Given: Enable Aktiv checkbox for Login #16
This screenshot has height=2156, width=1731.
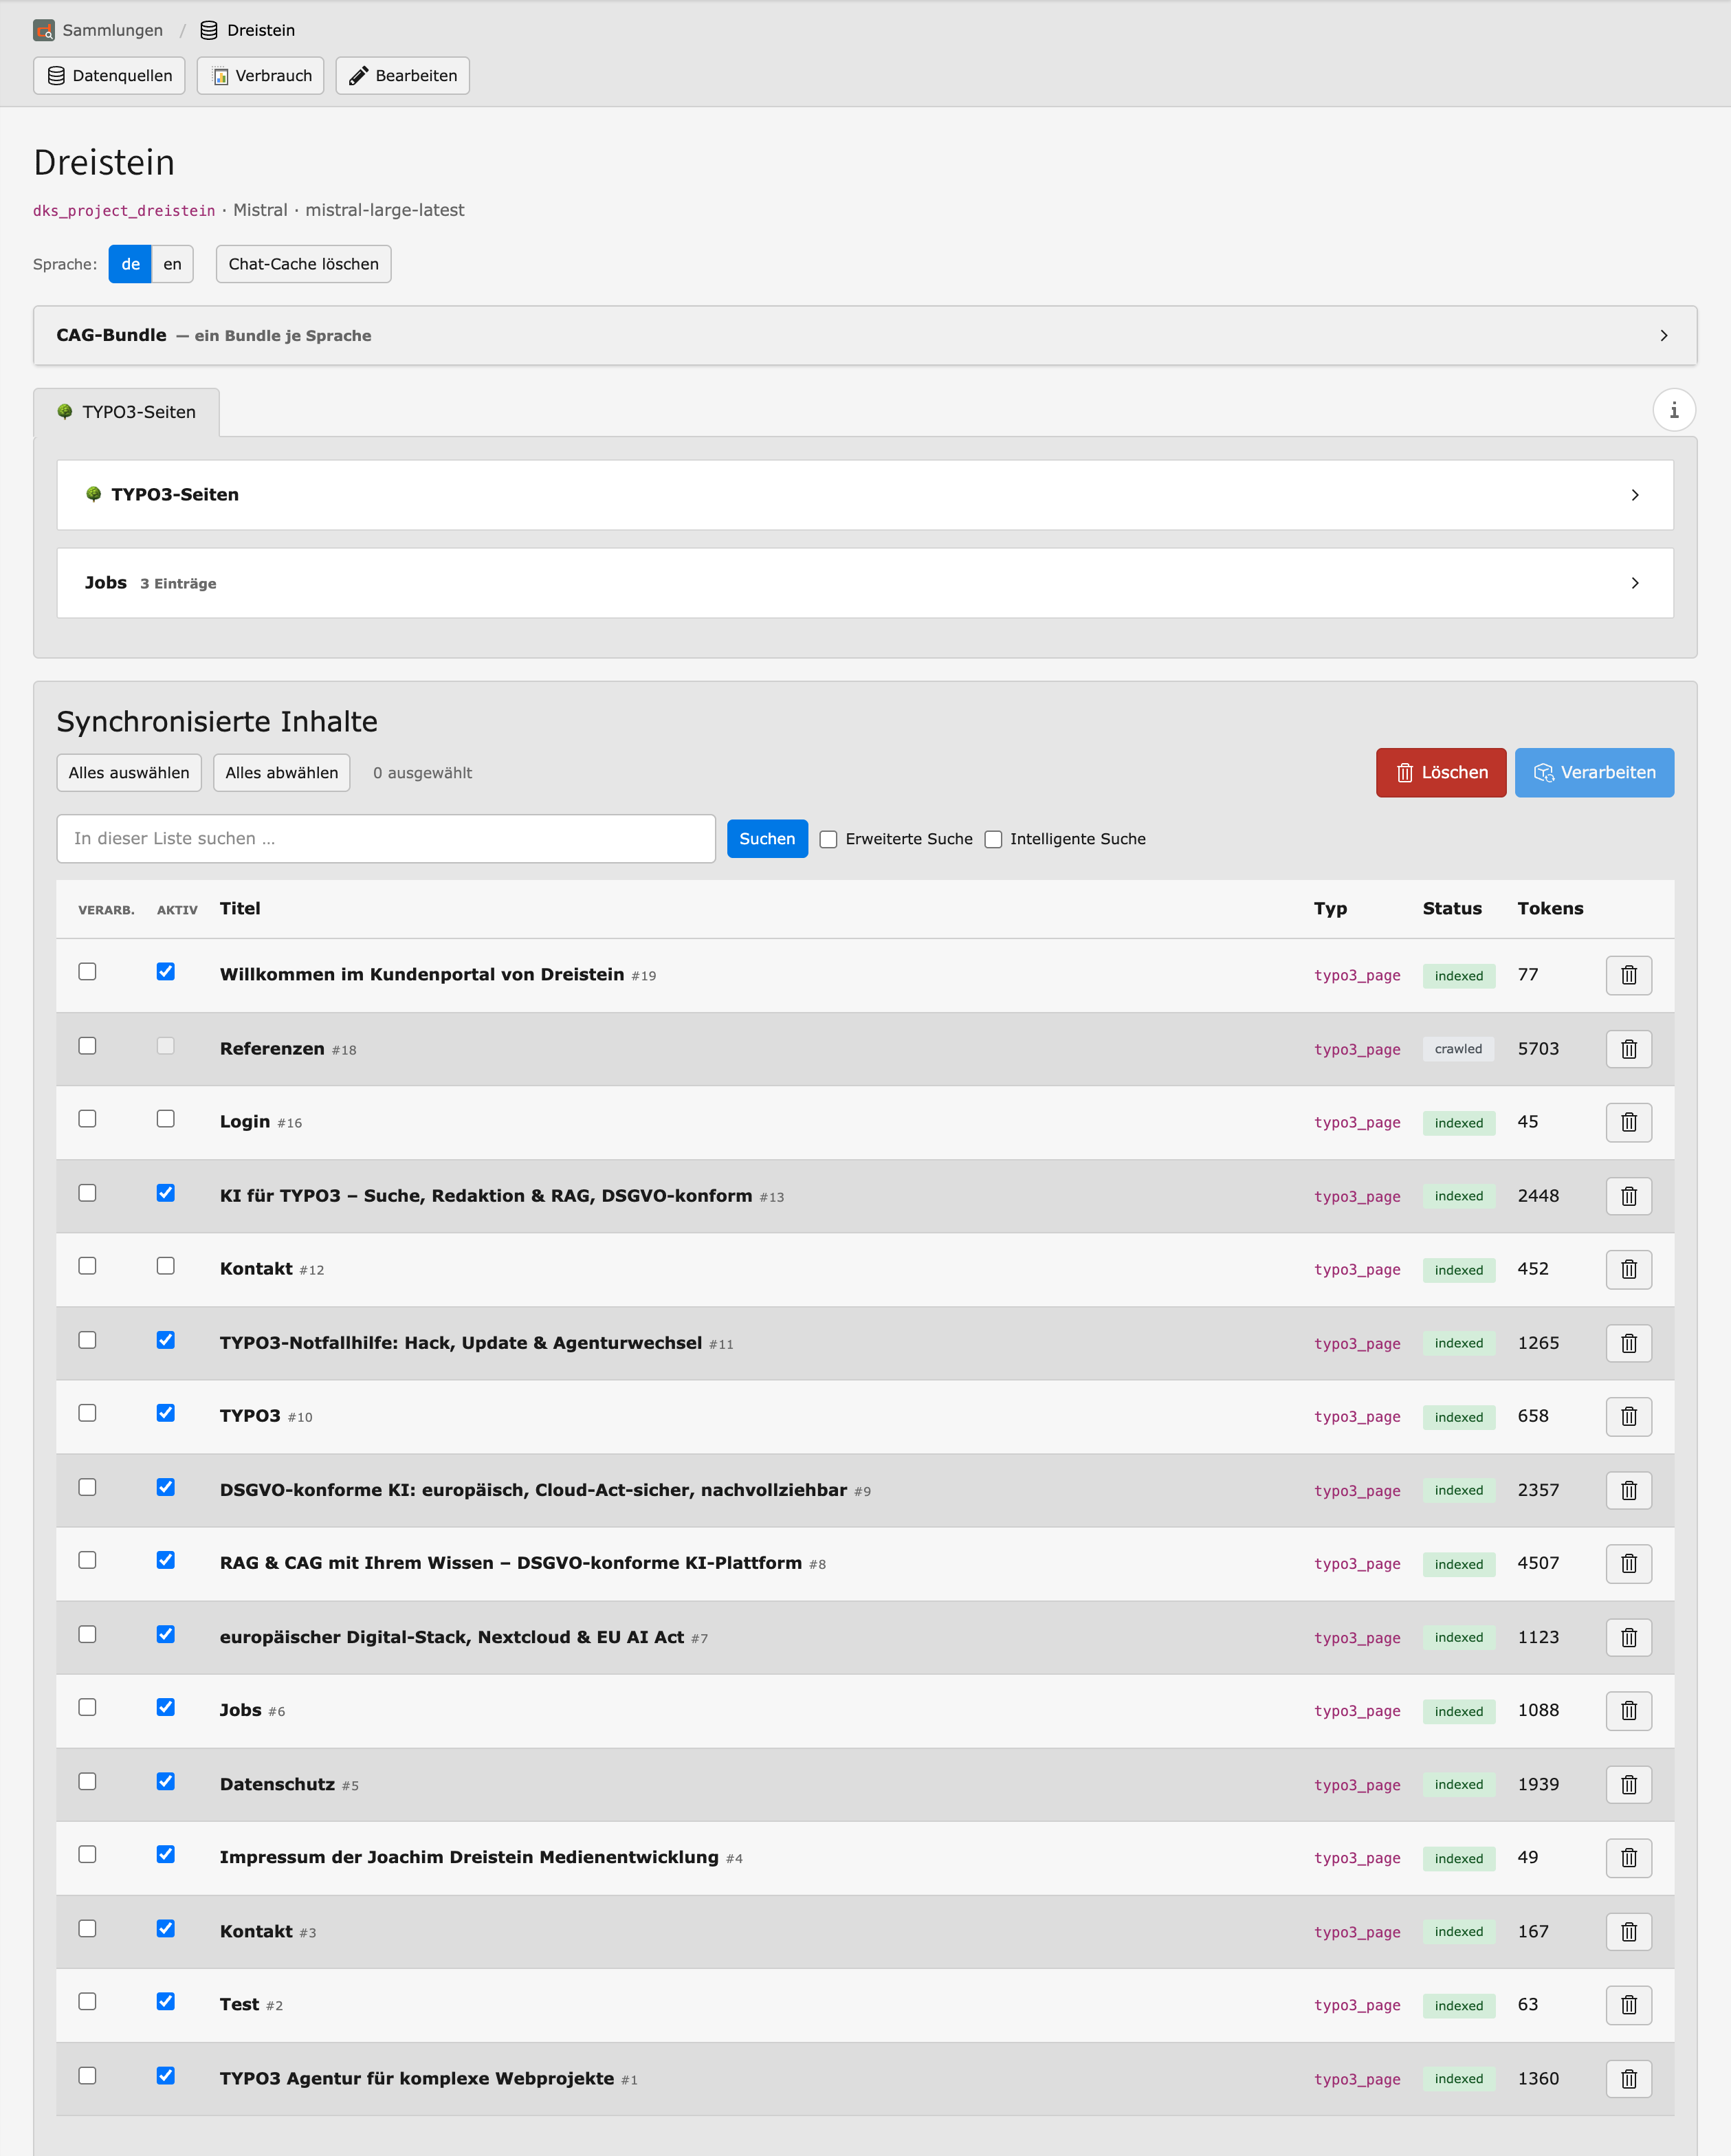Looking at the screenshot, I should pyautogui.click(x=166, y=1119).
